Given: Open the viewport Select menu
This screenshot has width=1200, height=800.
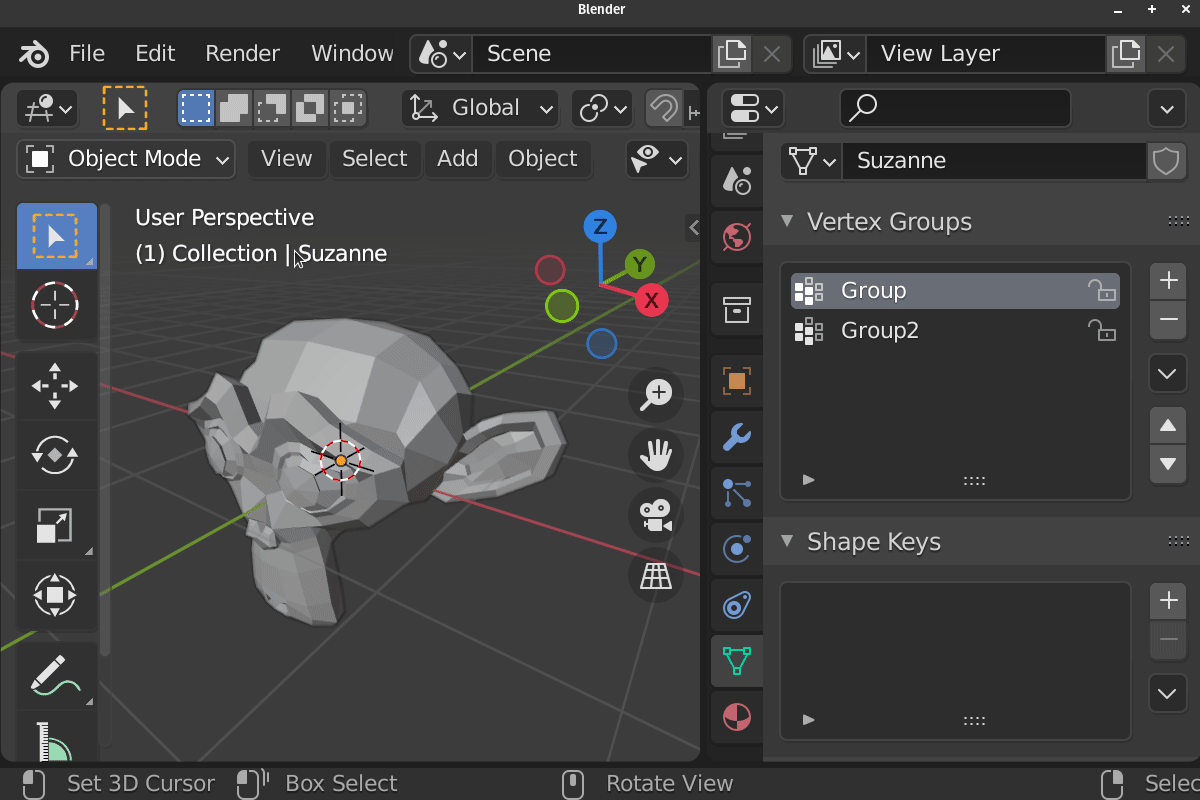Looking at the screenshot, I should [375, 159].
